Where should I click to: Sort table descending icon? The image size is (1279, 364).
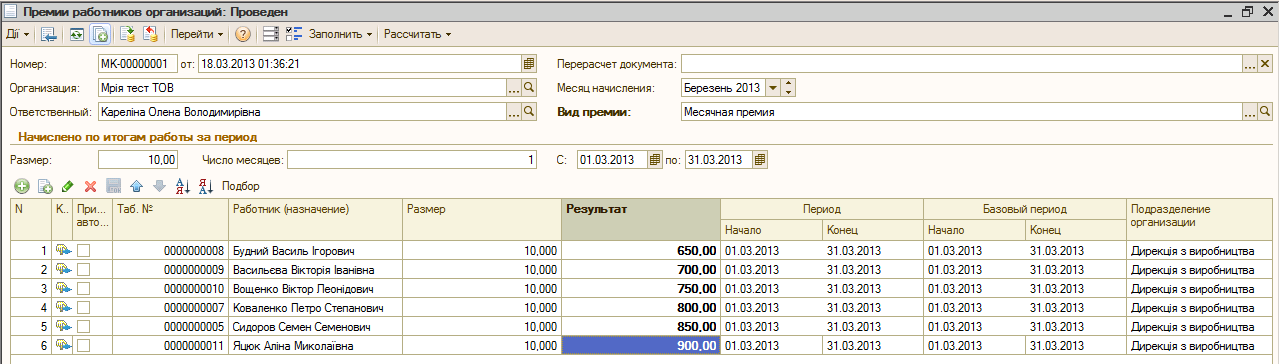[x=205, y=186]
